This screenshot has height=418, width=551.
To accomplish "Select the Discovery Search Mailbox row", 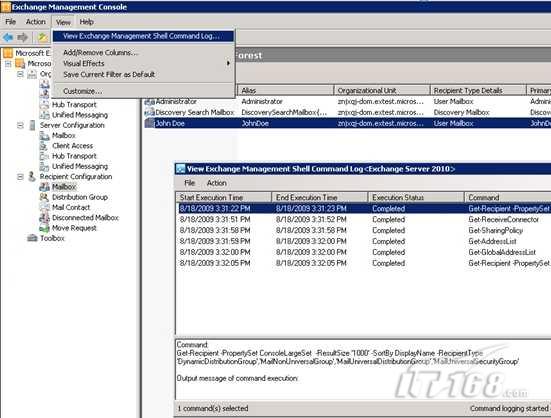I will pos(347,112).
